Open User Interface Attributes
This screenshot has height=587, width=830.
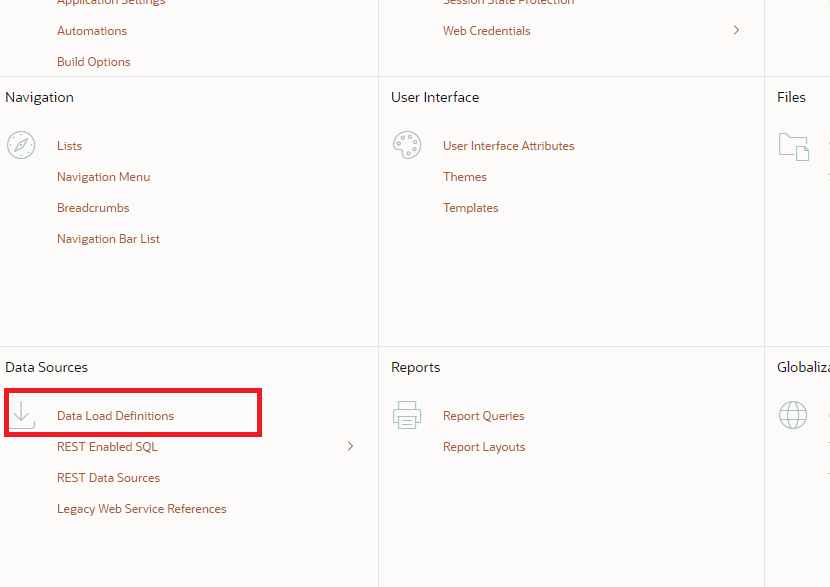click(x=508, y=146)
